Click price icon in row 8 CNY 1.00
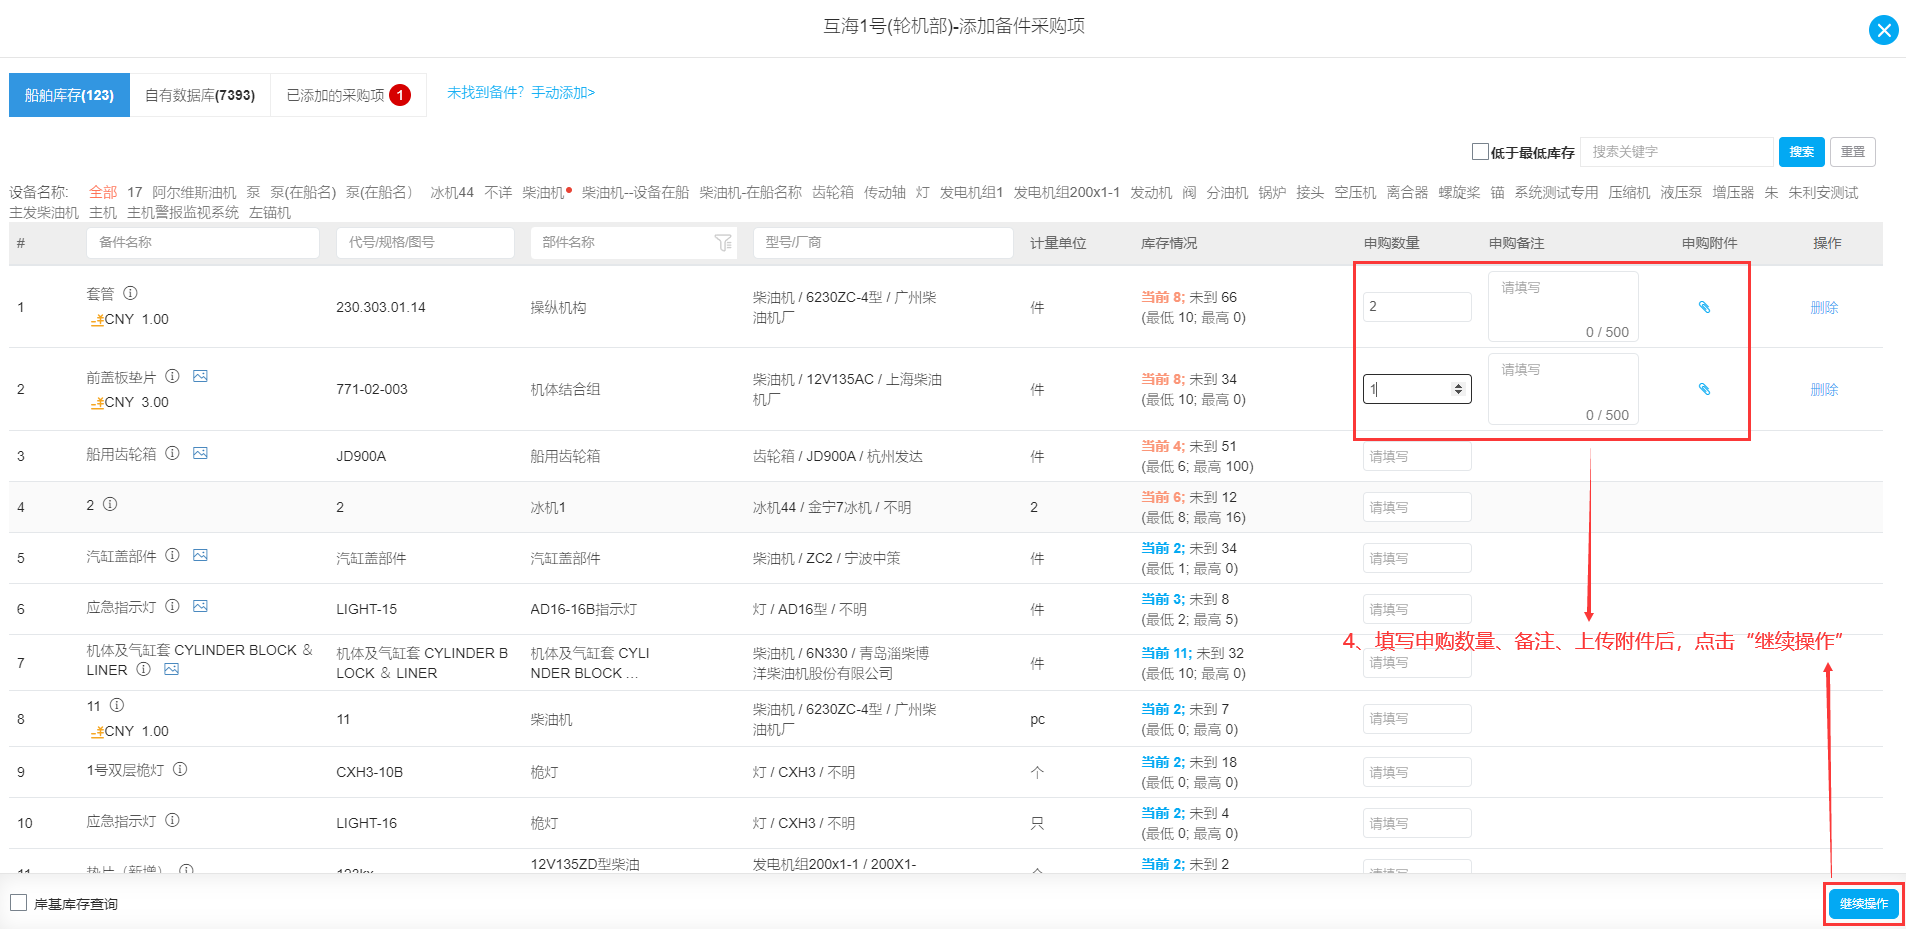The image size is (1906, 929). tap(97, 732)
